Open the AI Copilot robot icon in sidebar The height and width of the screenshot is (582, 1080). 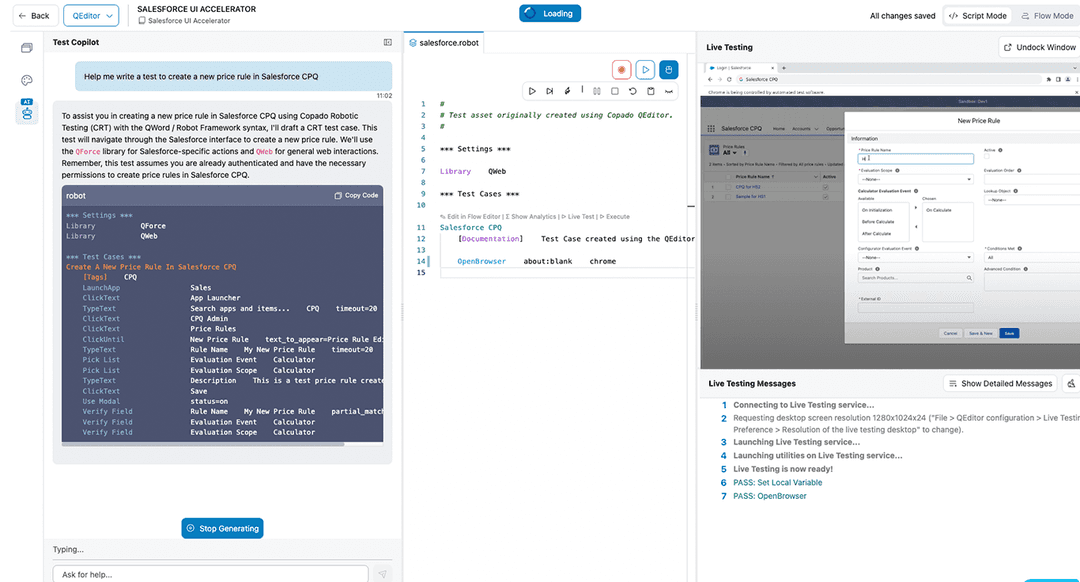pos(26,110)
